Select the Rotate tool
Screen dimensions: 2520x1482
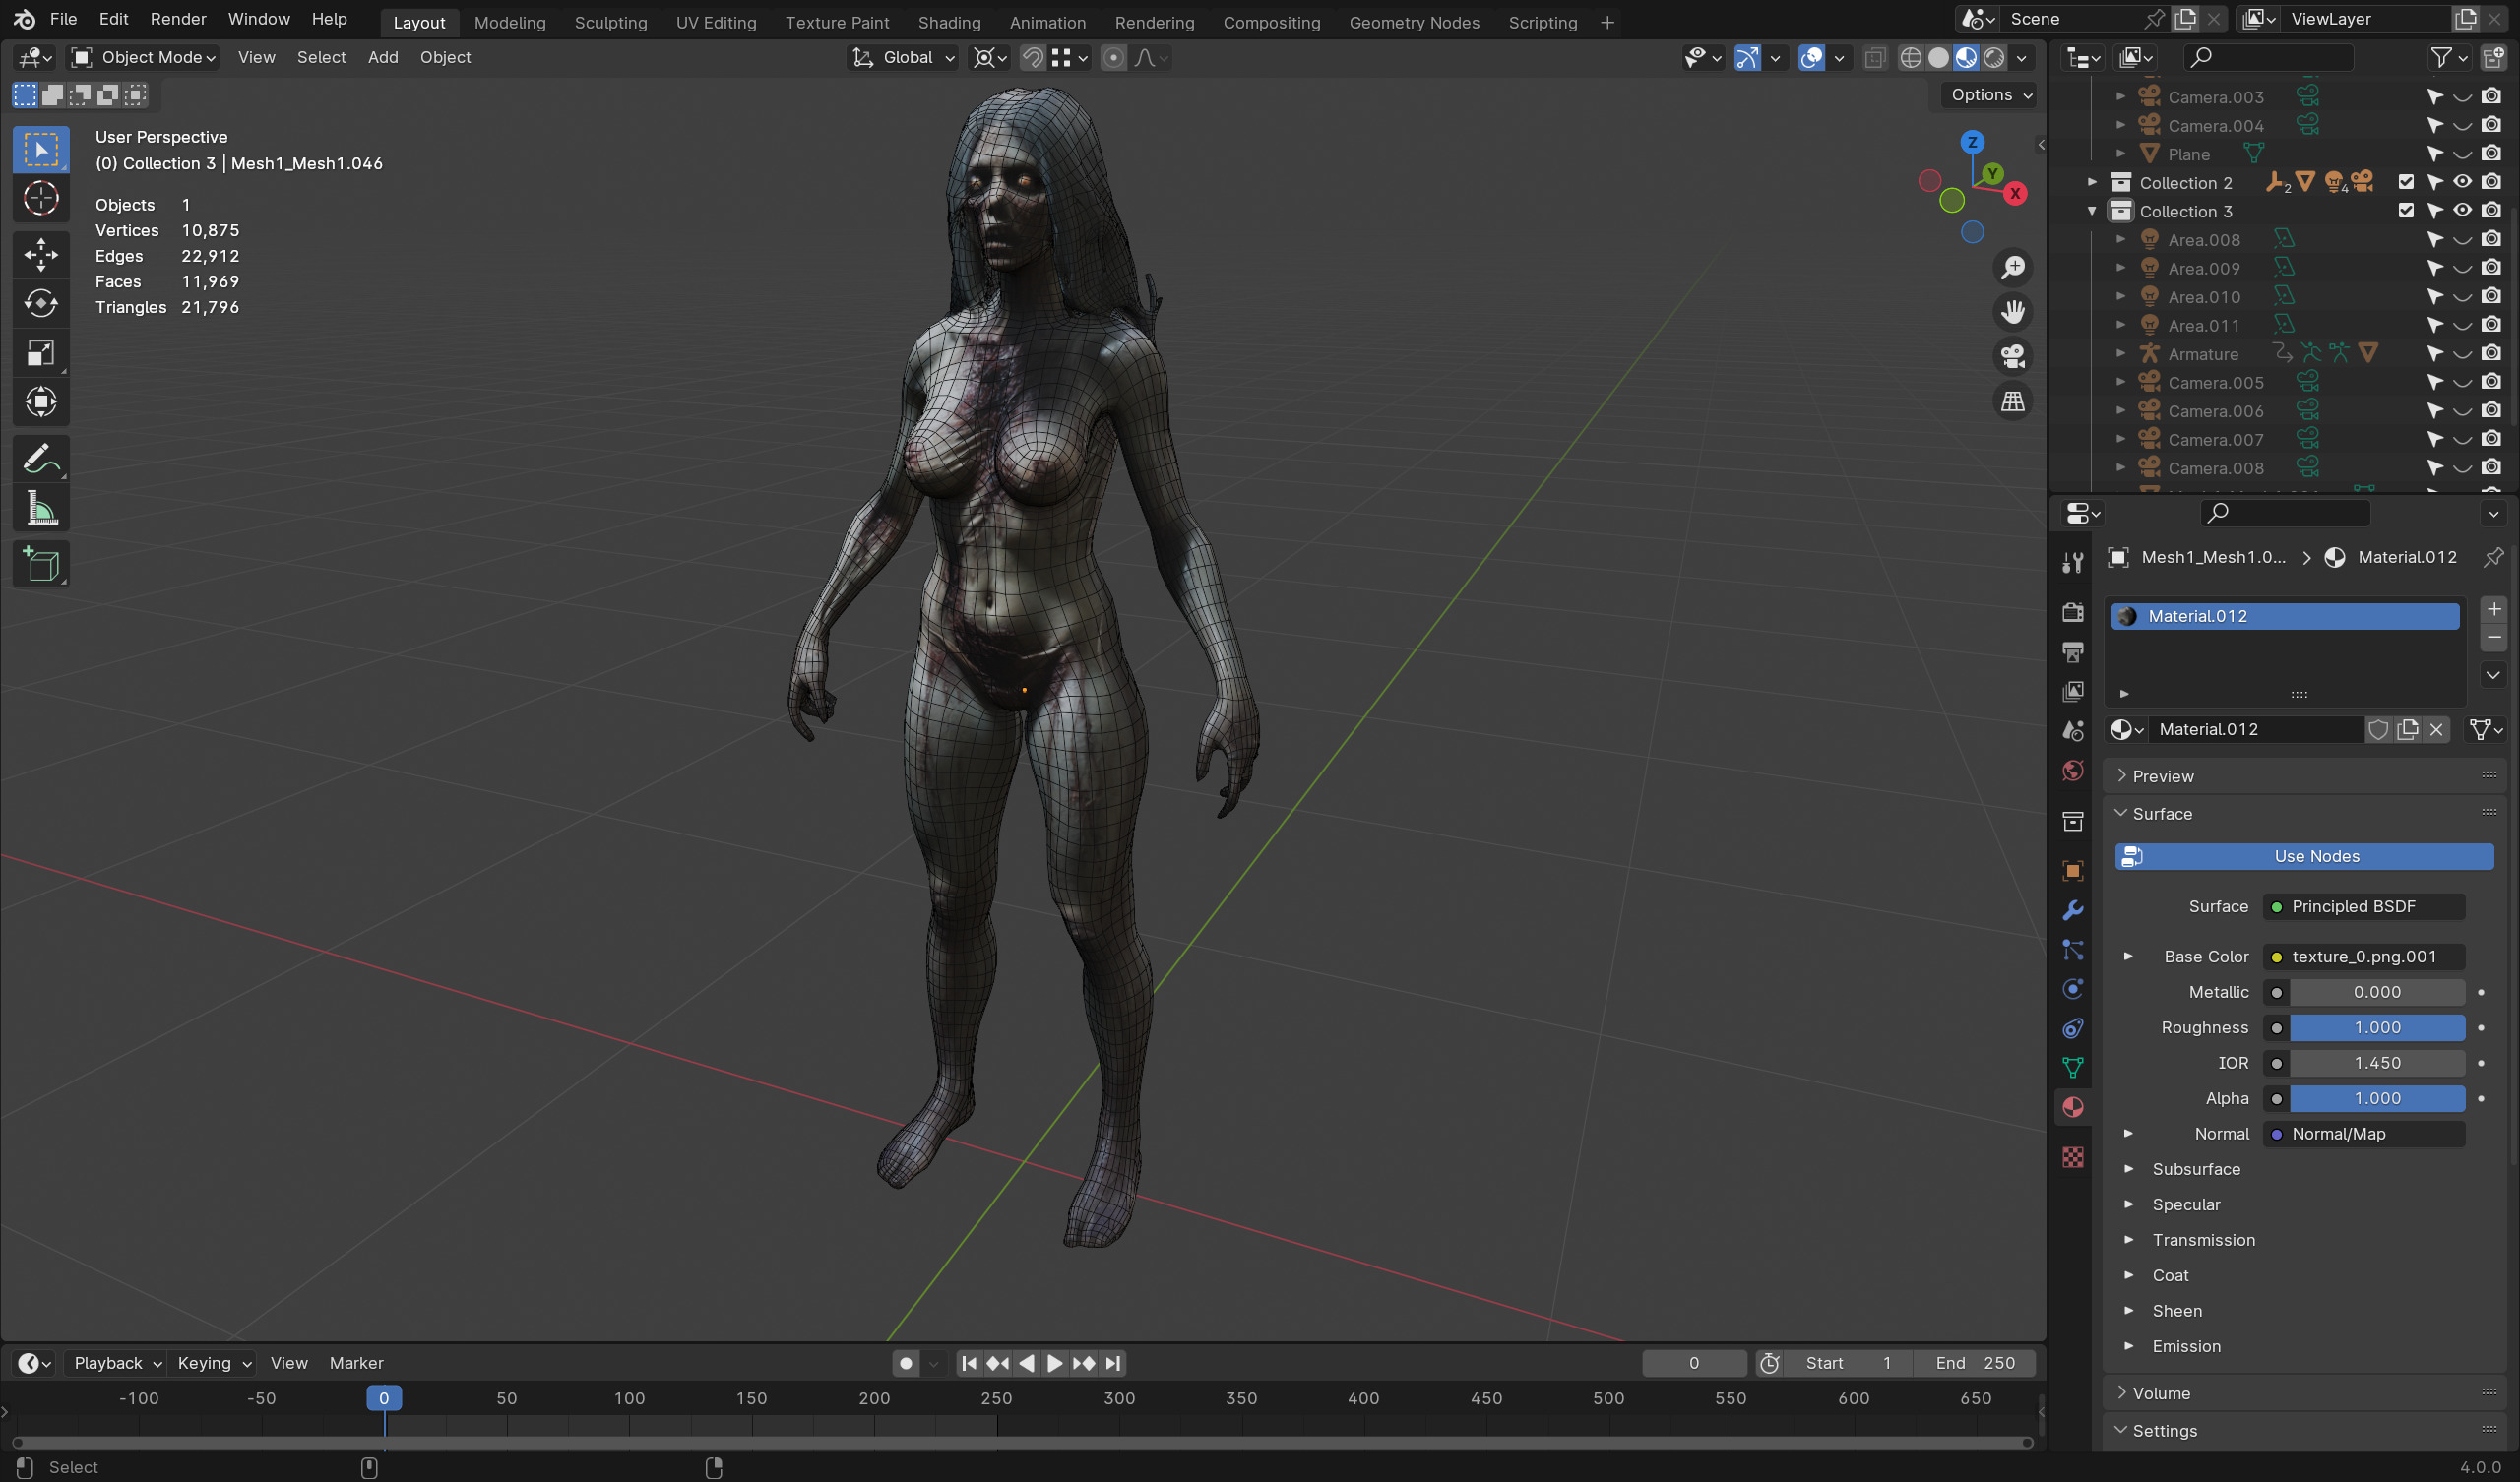click(41, 303)
